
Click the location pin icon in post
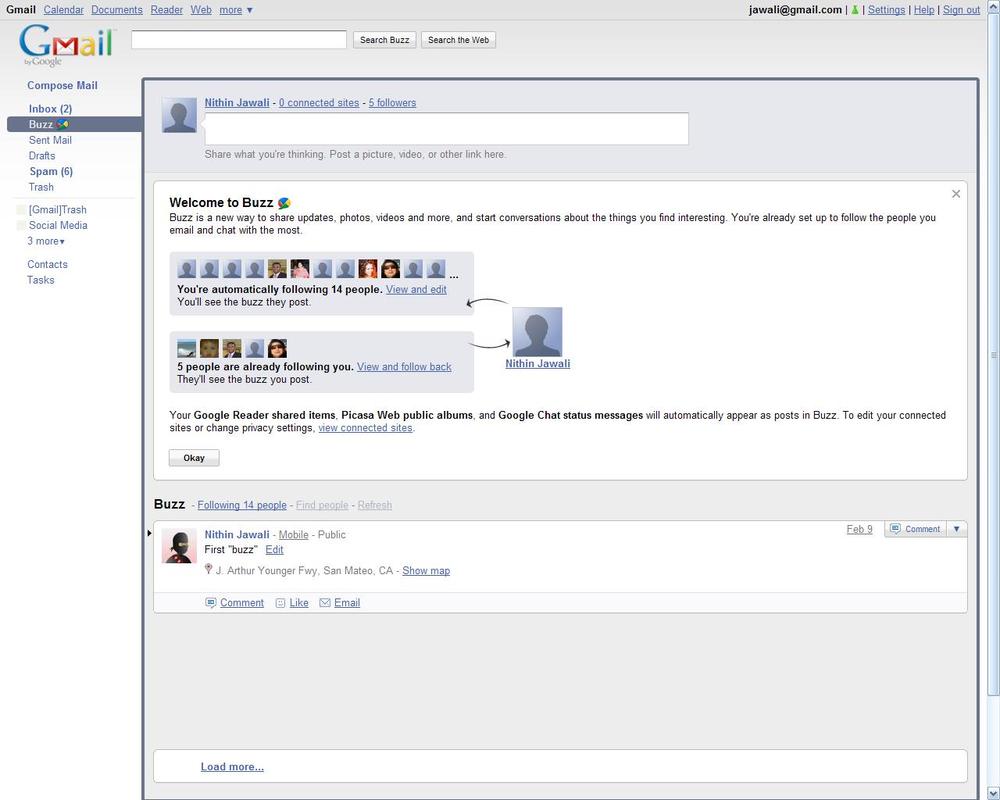coord(208,570)
